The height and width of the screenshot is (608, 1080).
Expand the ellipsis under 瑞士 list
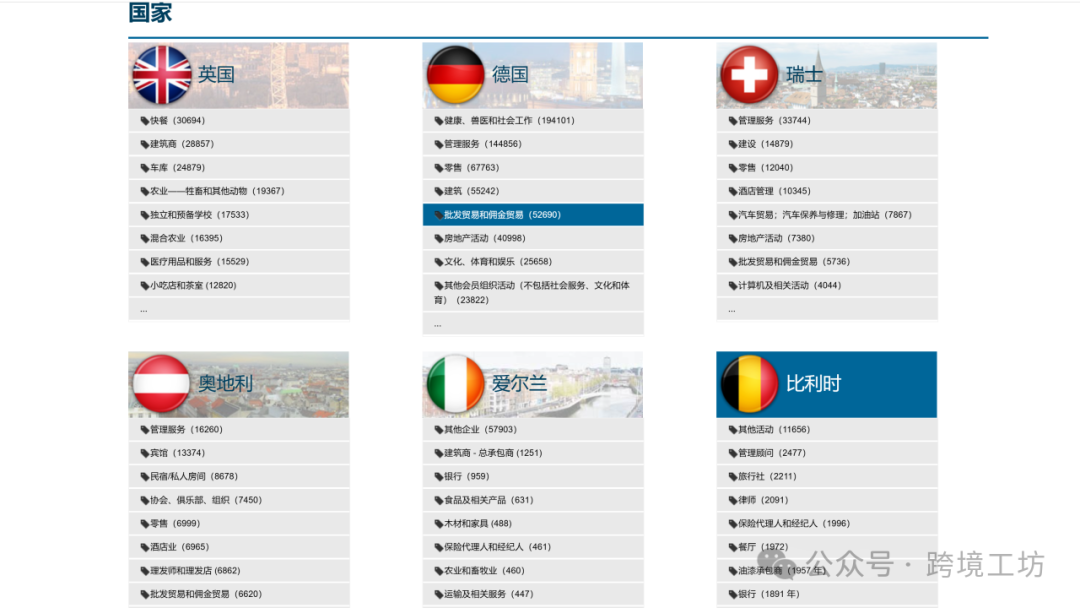click(x=732, y=310)
